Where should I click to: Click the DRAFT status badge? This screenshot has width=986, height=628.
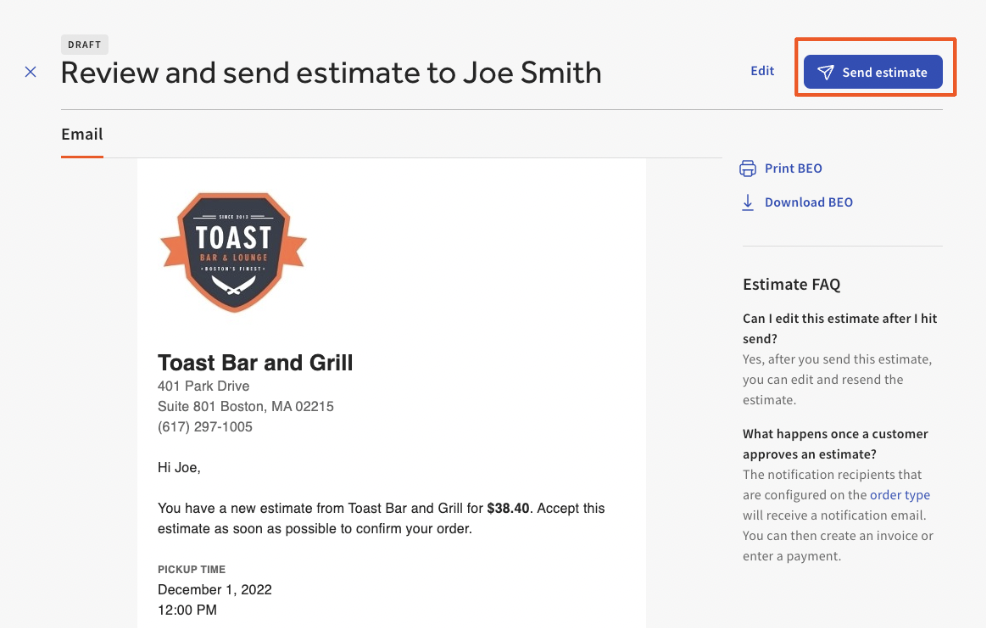click(84, 44)
